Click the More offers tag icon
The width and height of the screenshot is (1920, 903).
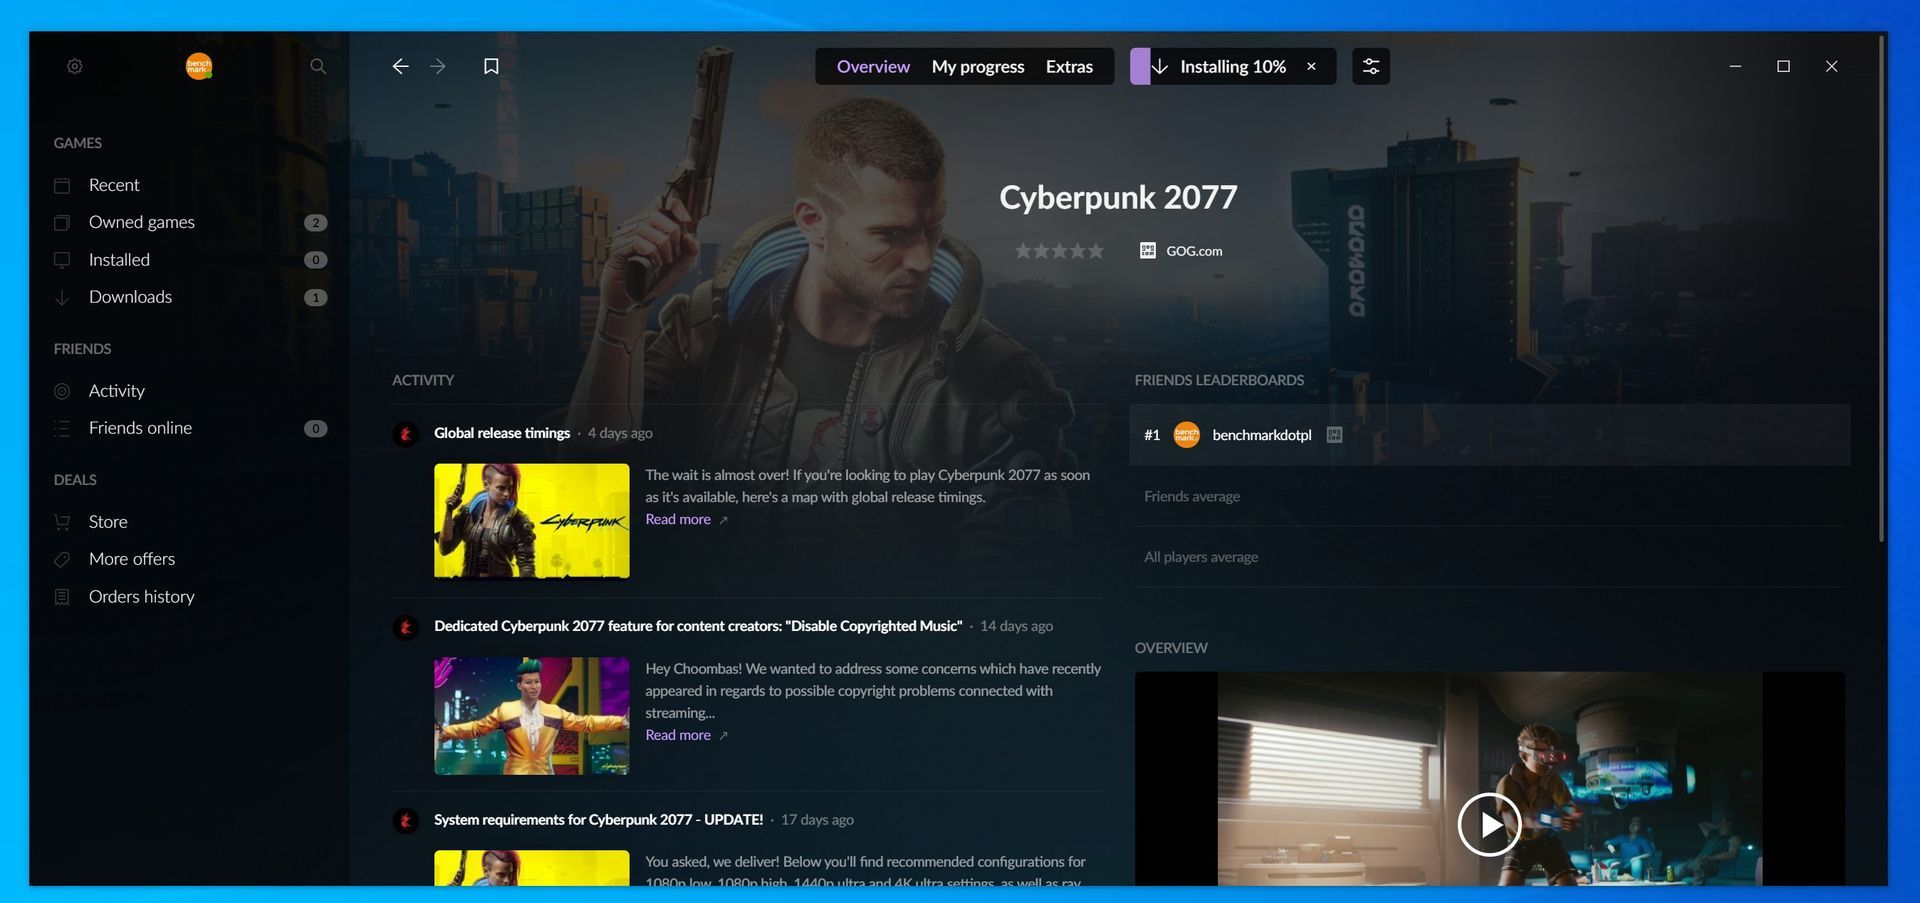[x=62, y=559]
